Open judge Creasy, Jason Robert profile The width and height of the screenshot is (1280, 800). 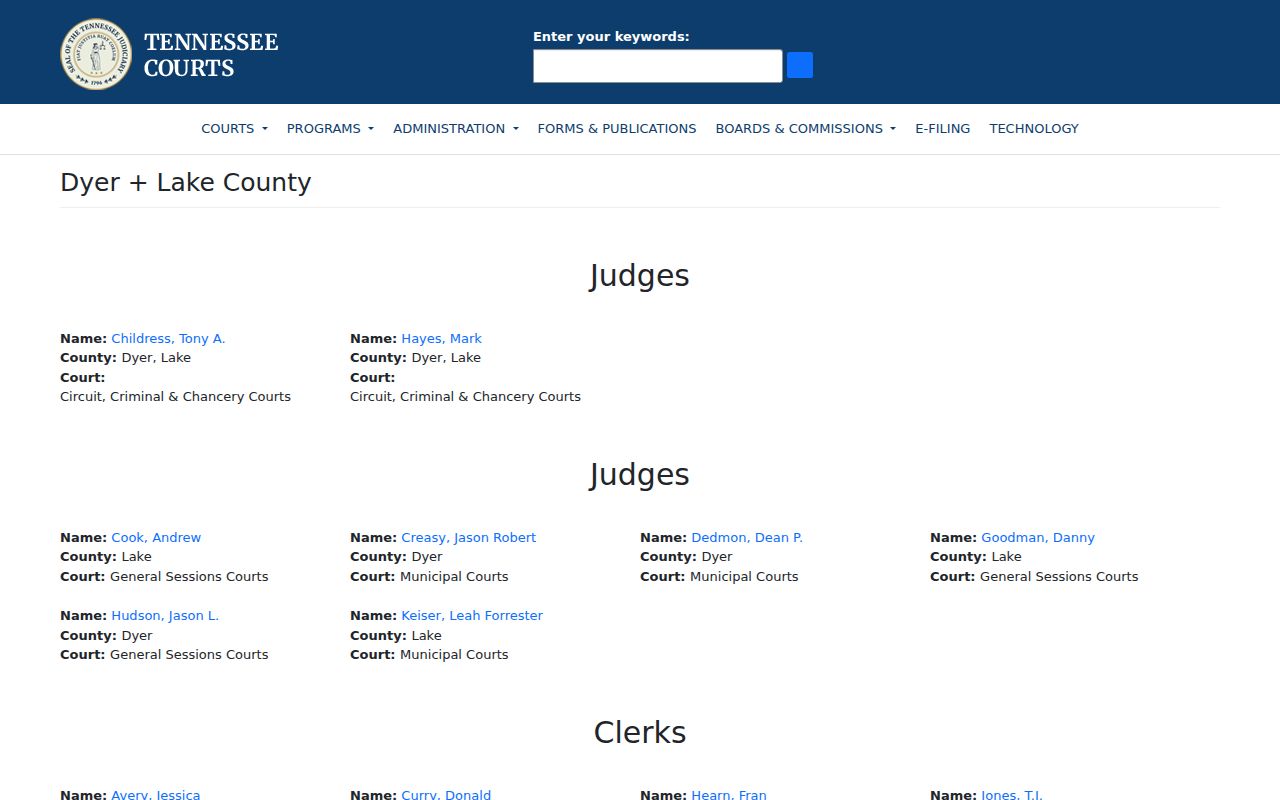[x=468, y=537]
